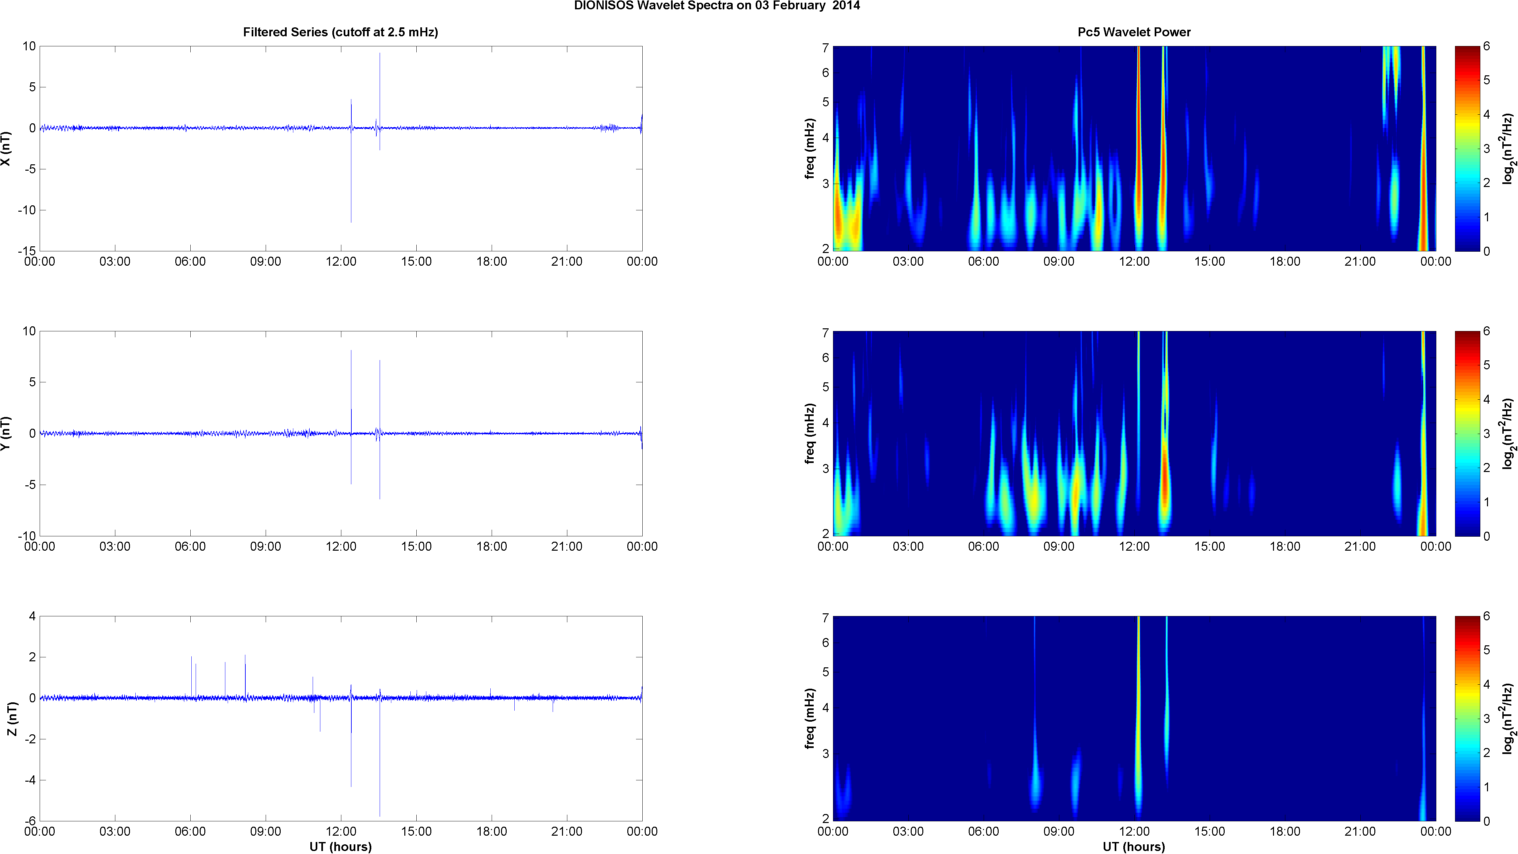Click the '-4' tick label on the Z (nT) axis
The width and height of the screenshot is (1518, 854).
[x=29, y=780]
